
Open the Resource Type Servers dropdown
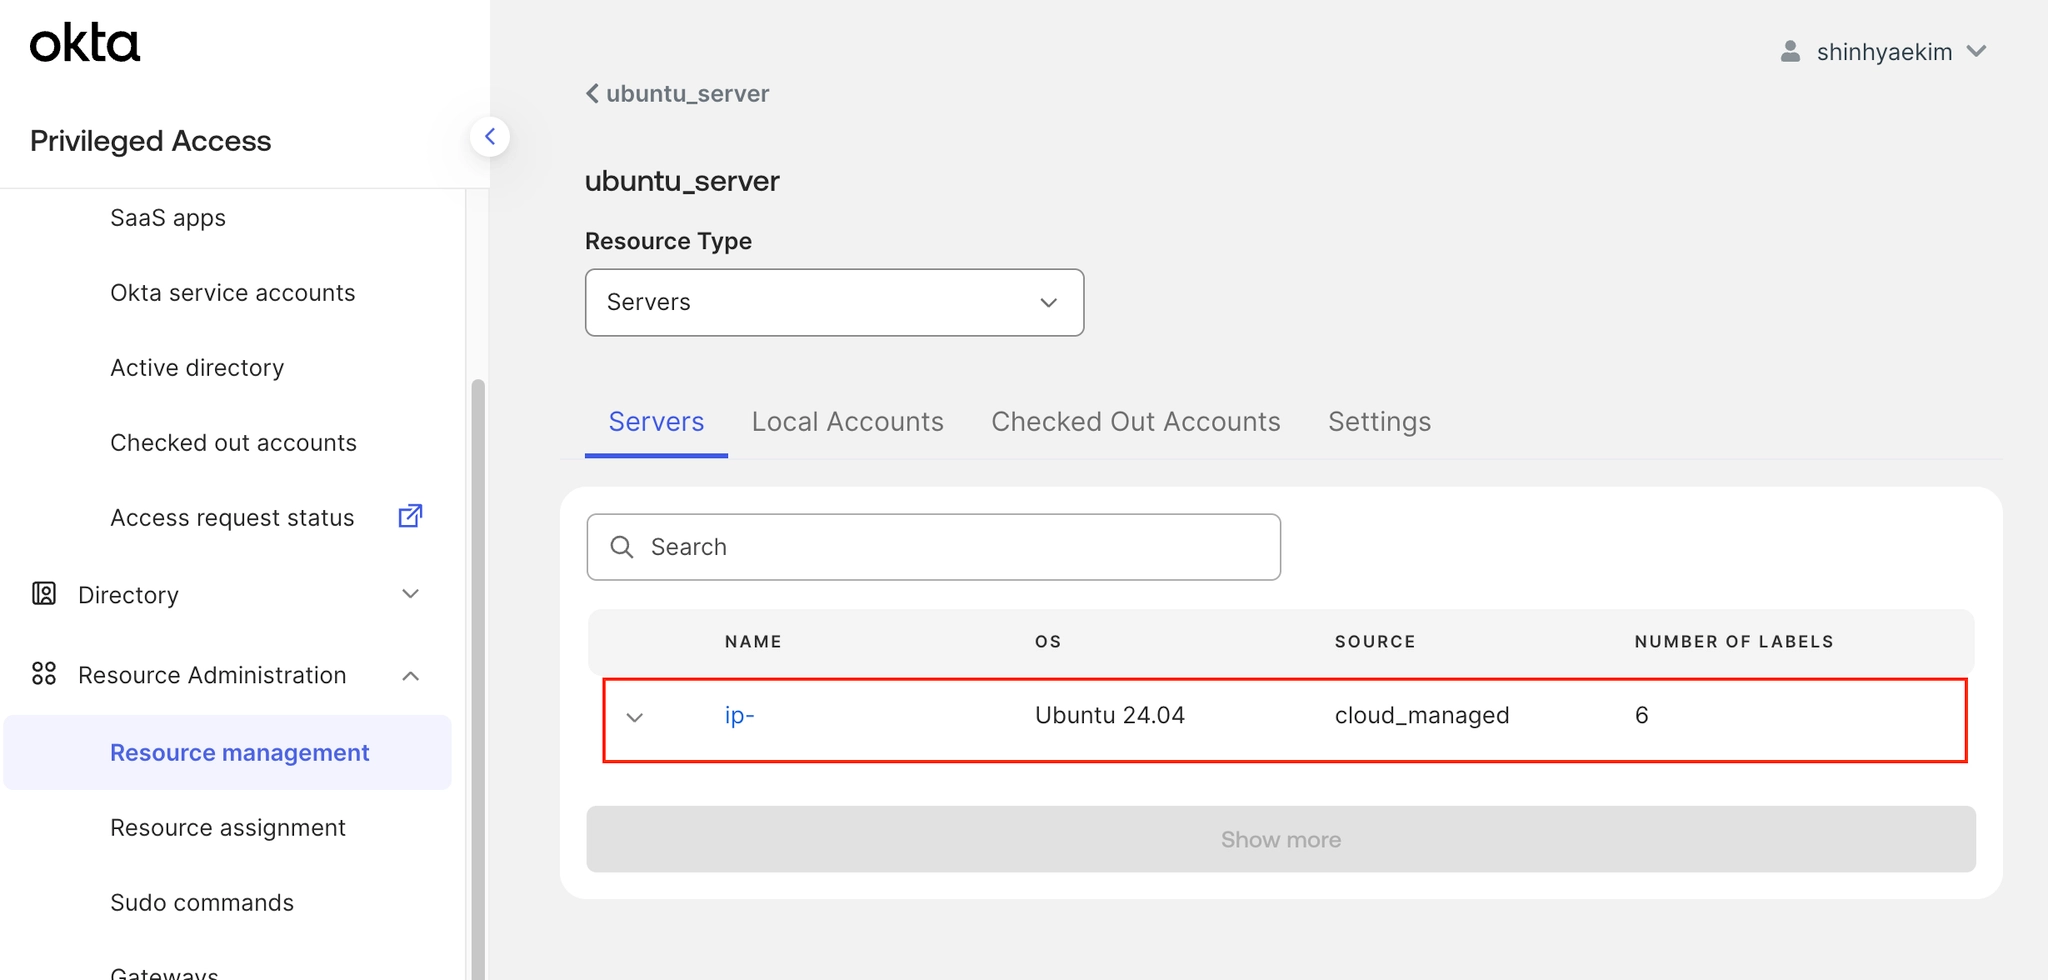click(834, 302)
